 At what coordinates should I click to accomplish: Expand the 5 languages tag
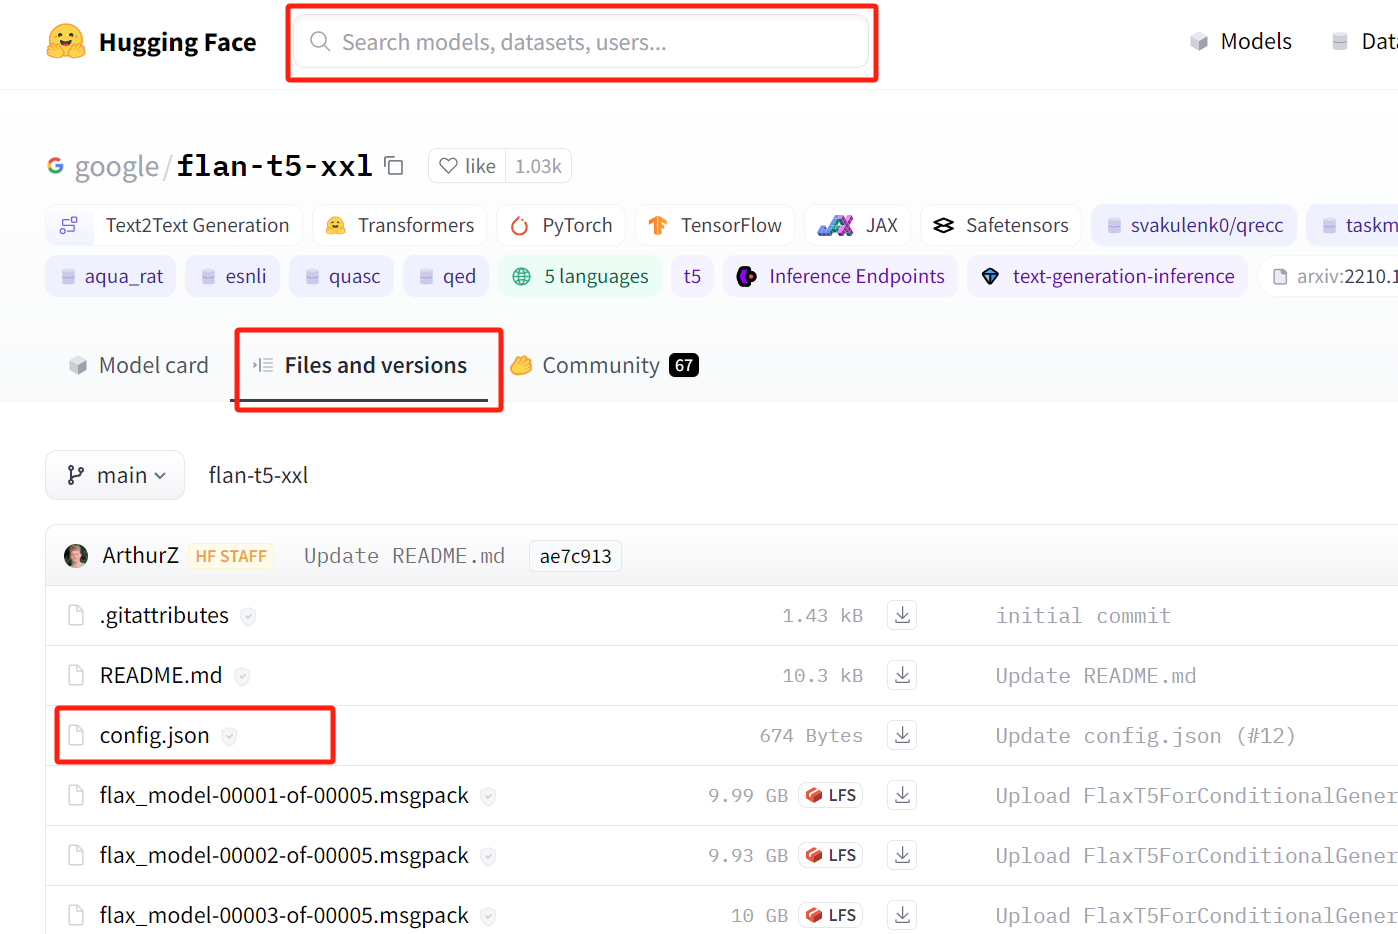point(580,277)
